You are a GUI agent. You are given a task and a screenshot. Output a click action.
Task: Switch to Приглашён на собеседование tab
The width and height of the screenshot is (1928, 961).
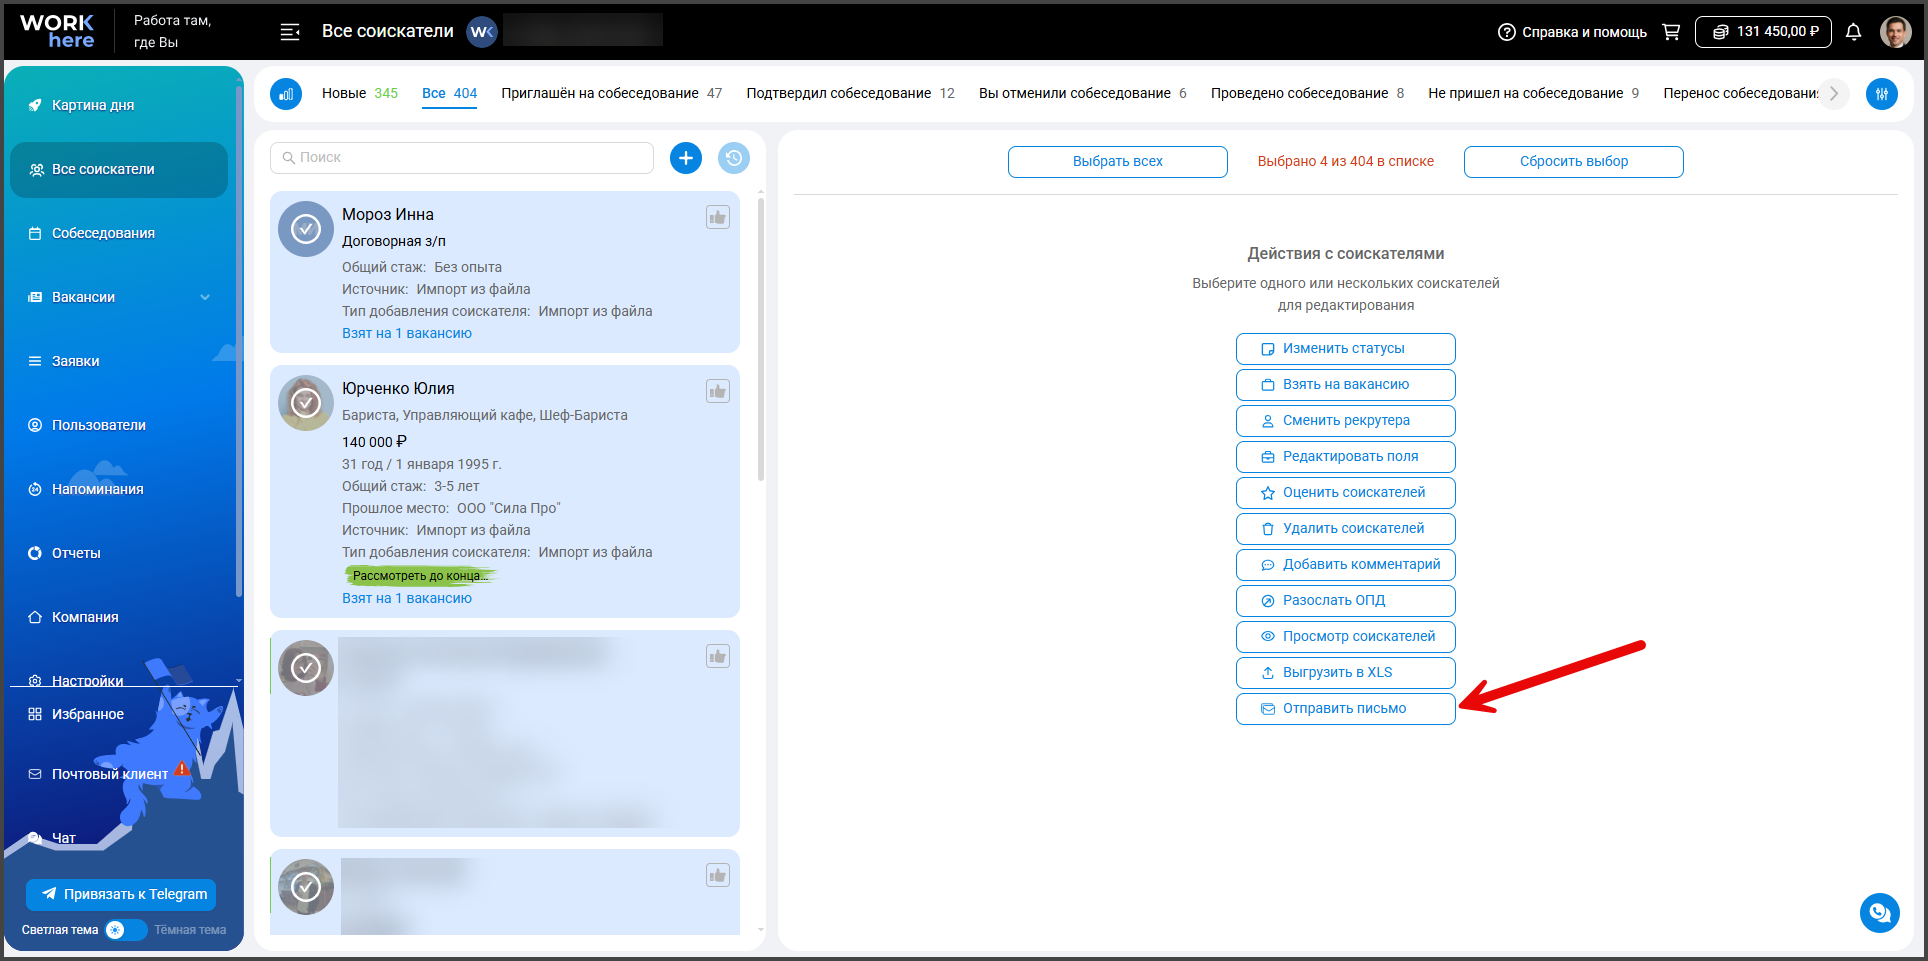612,93
